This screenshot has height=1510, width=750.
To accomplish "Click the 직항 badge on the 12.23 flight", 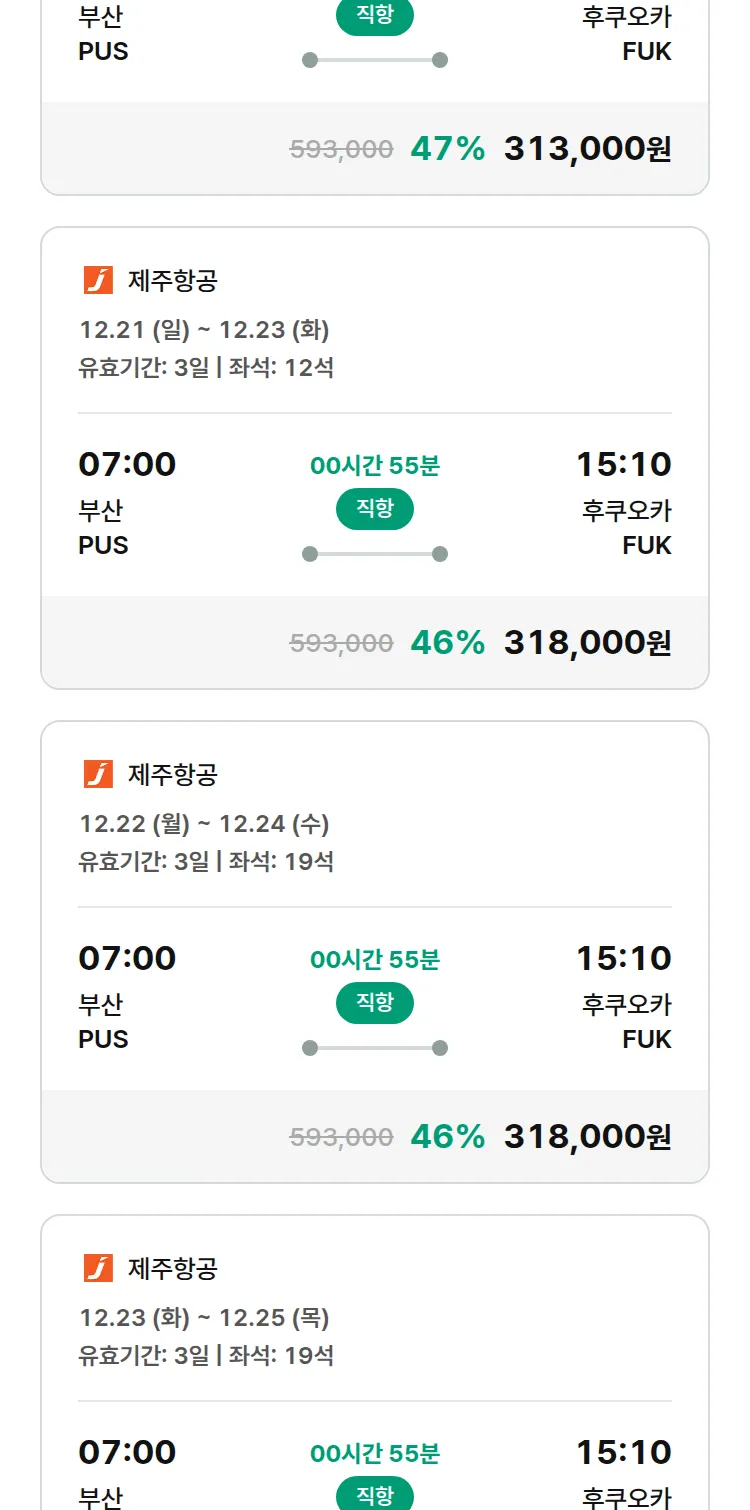I will tap(375, 1495).
